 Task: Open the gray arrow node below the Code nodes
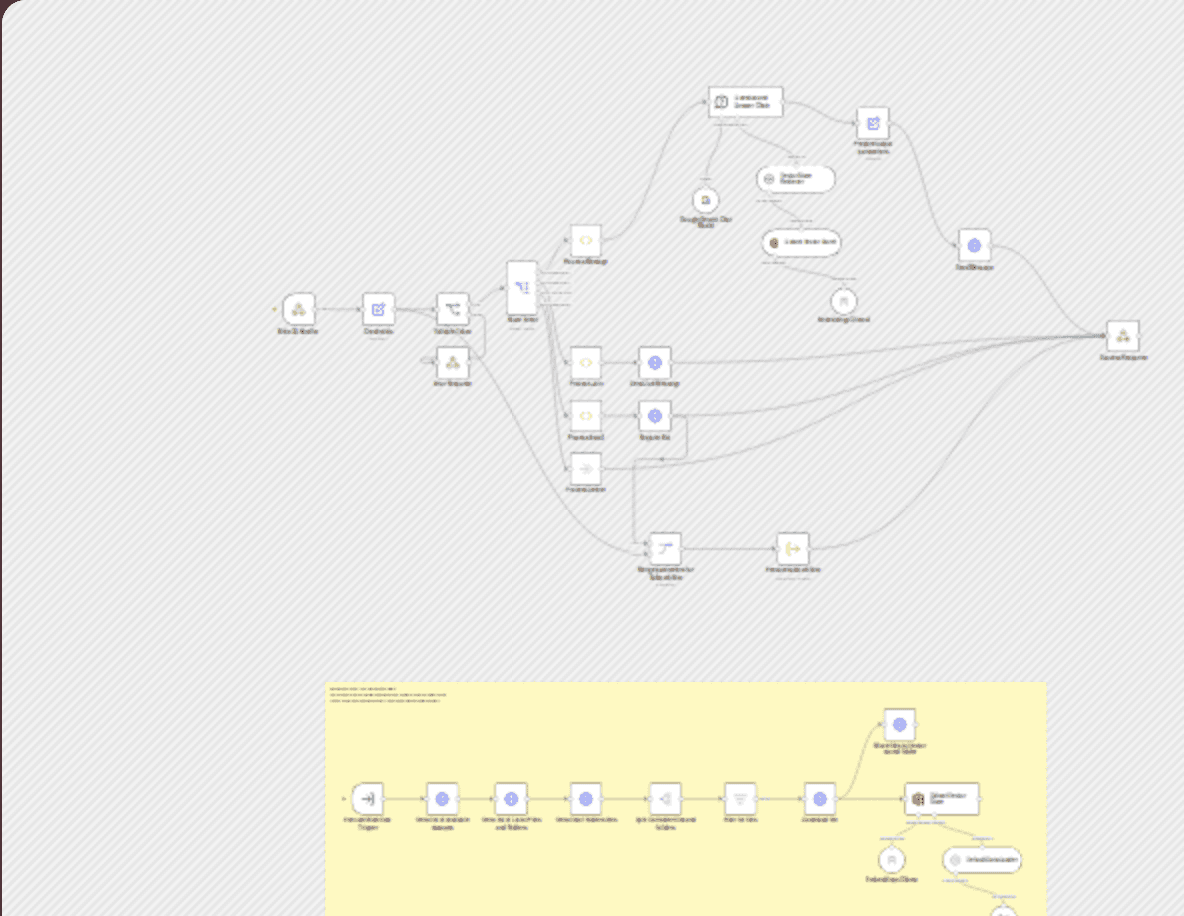tap(586, 469)
